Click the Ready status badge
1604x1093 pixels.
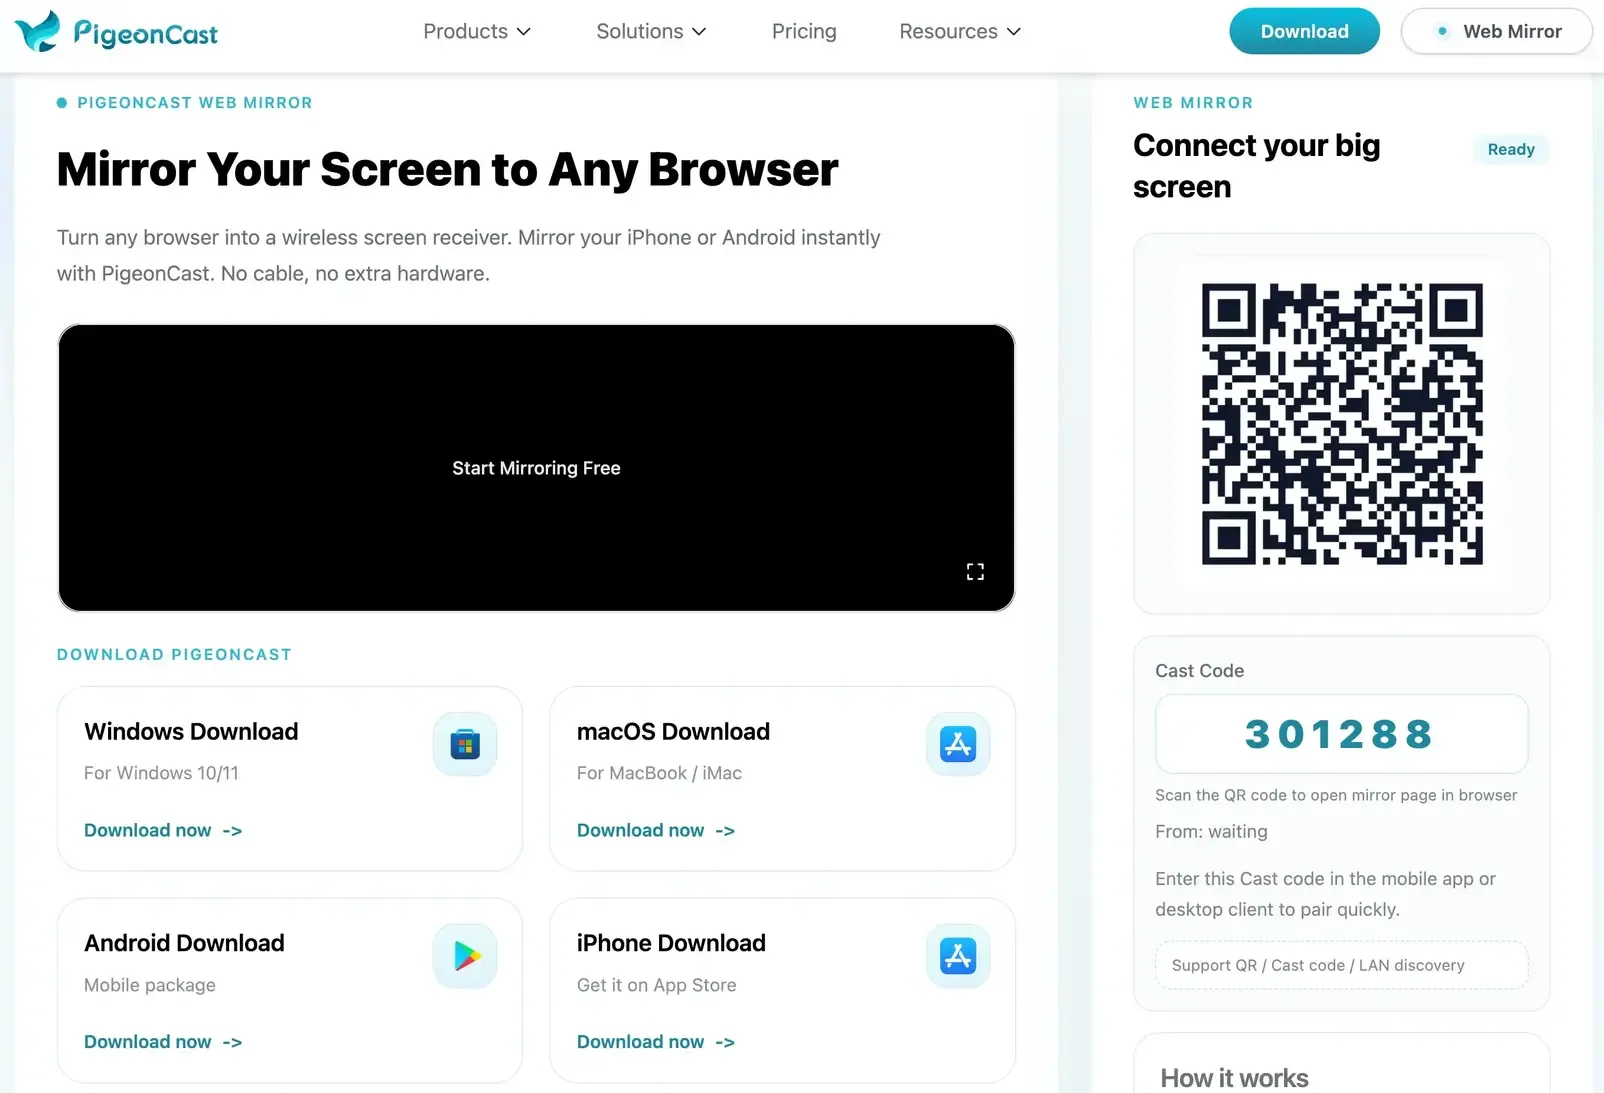[x=1510, y=149]
